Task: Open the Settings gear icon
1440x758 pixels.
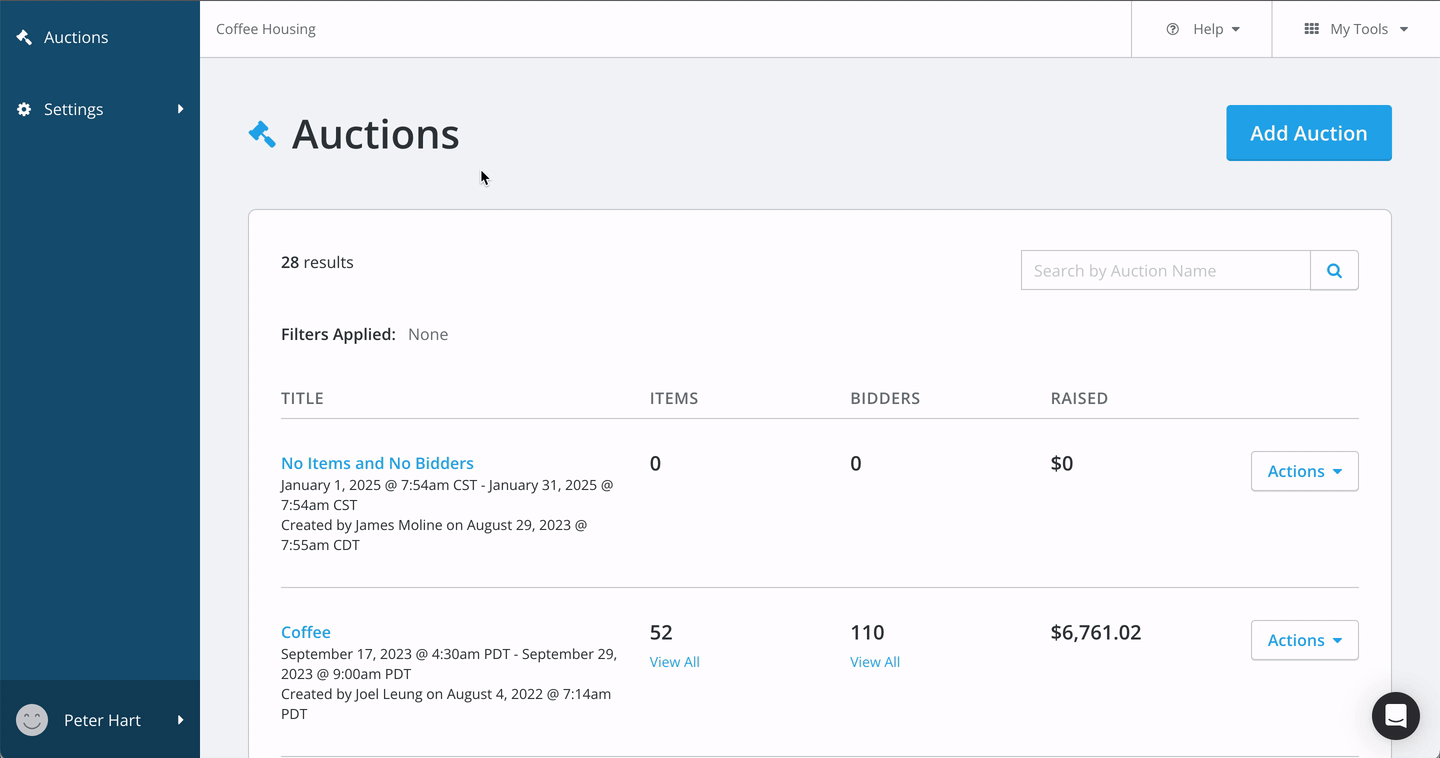Action: click(x=24, y=109)
